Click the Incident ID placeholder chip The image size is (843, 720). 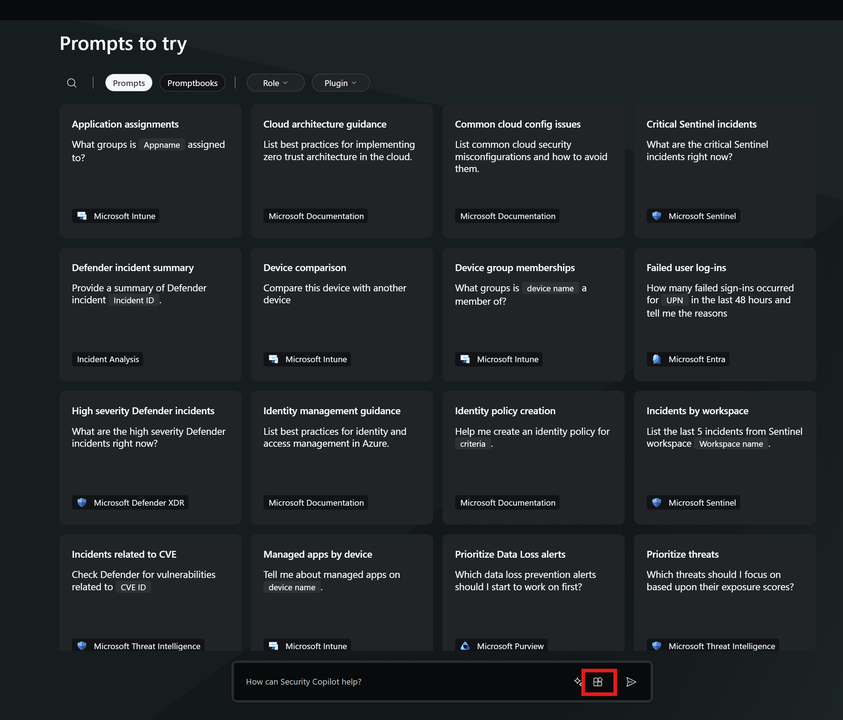pos(133,301)
